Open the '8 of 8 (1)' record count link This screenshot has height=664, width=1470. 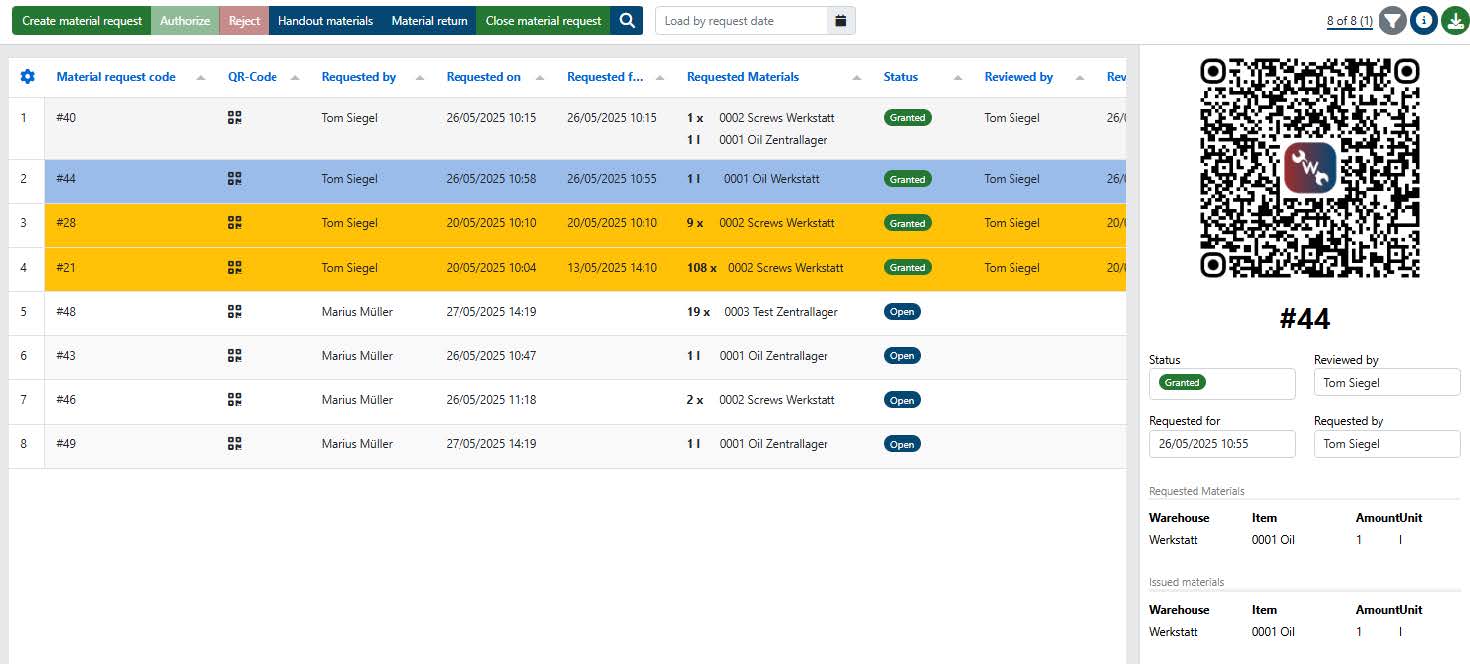[x=1350, y=21]
